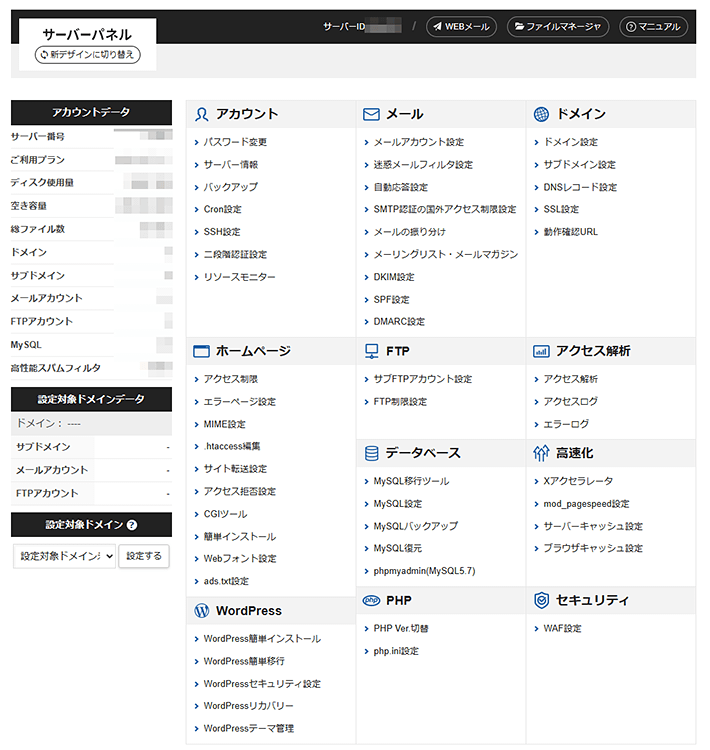Open DKIM設定
Viewport: 710px width, 750px height.
click(x=394, y=277)
